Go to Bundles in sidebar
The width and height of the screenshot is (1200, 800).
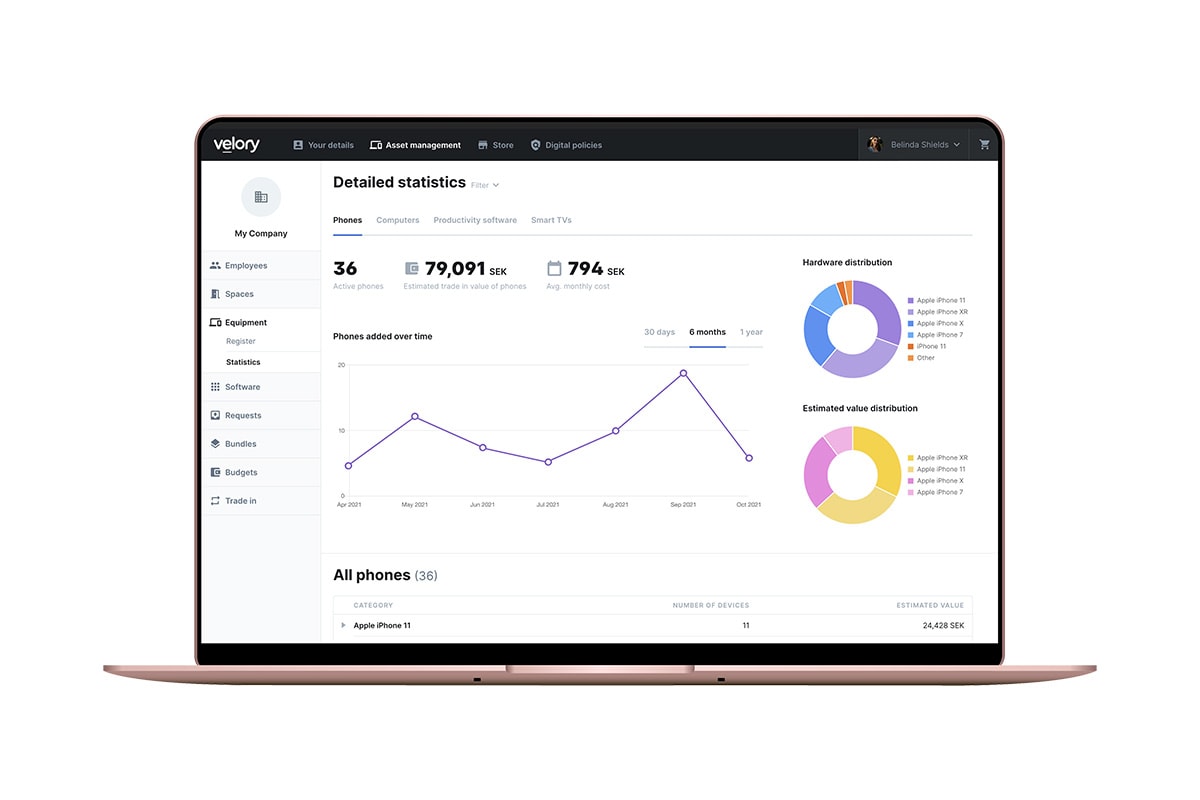coord(261,443)
